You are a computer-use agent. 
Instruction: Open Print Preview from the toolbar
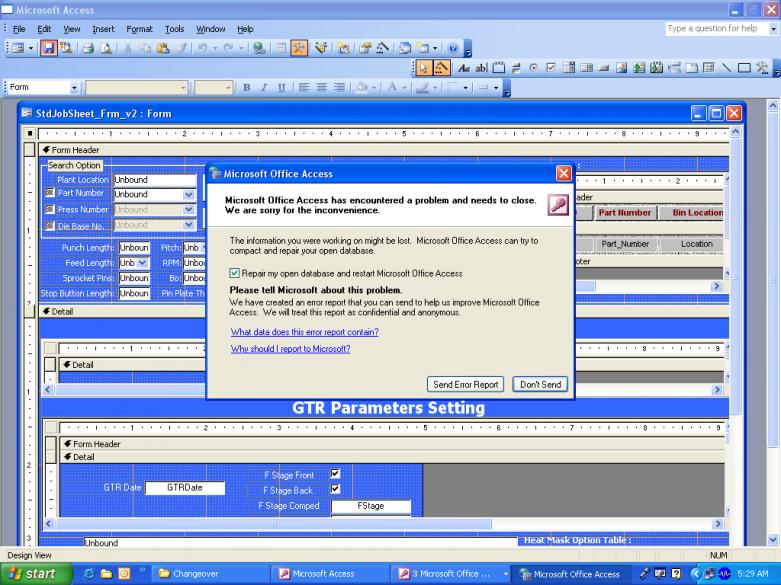click(106, 48)
